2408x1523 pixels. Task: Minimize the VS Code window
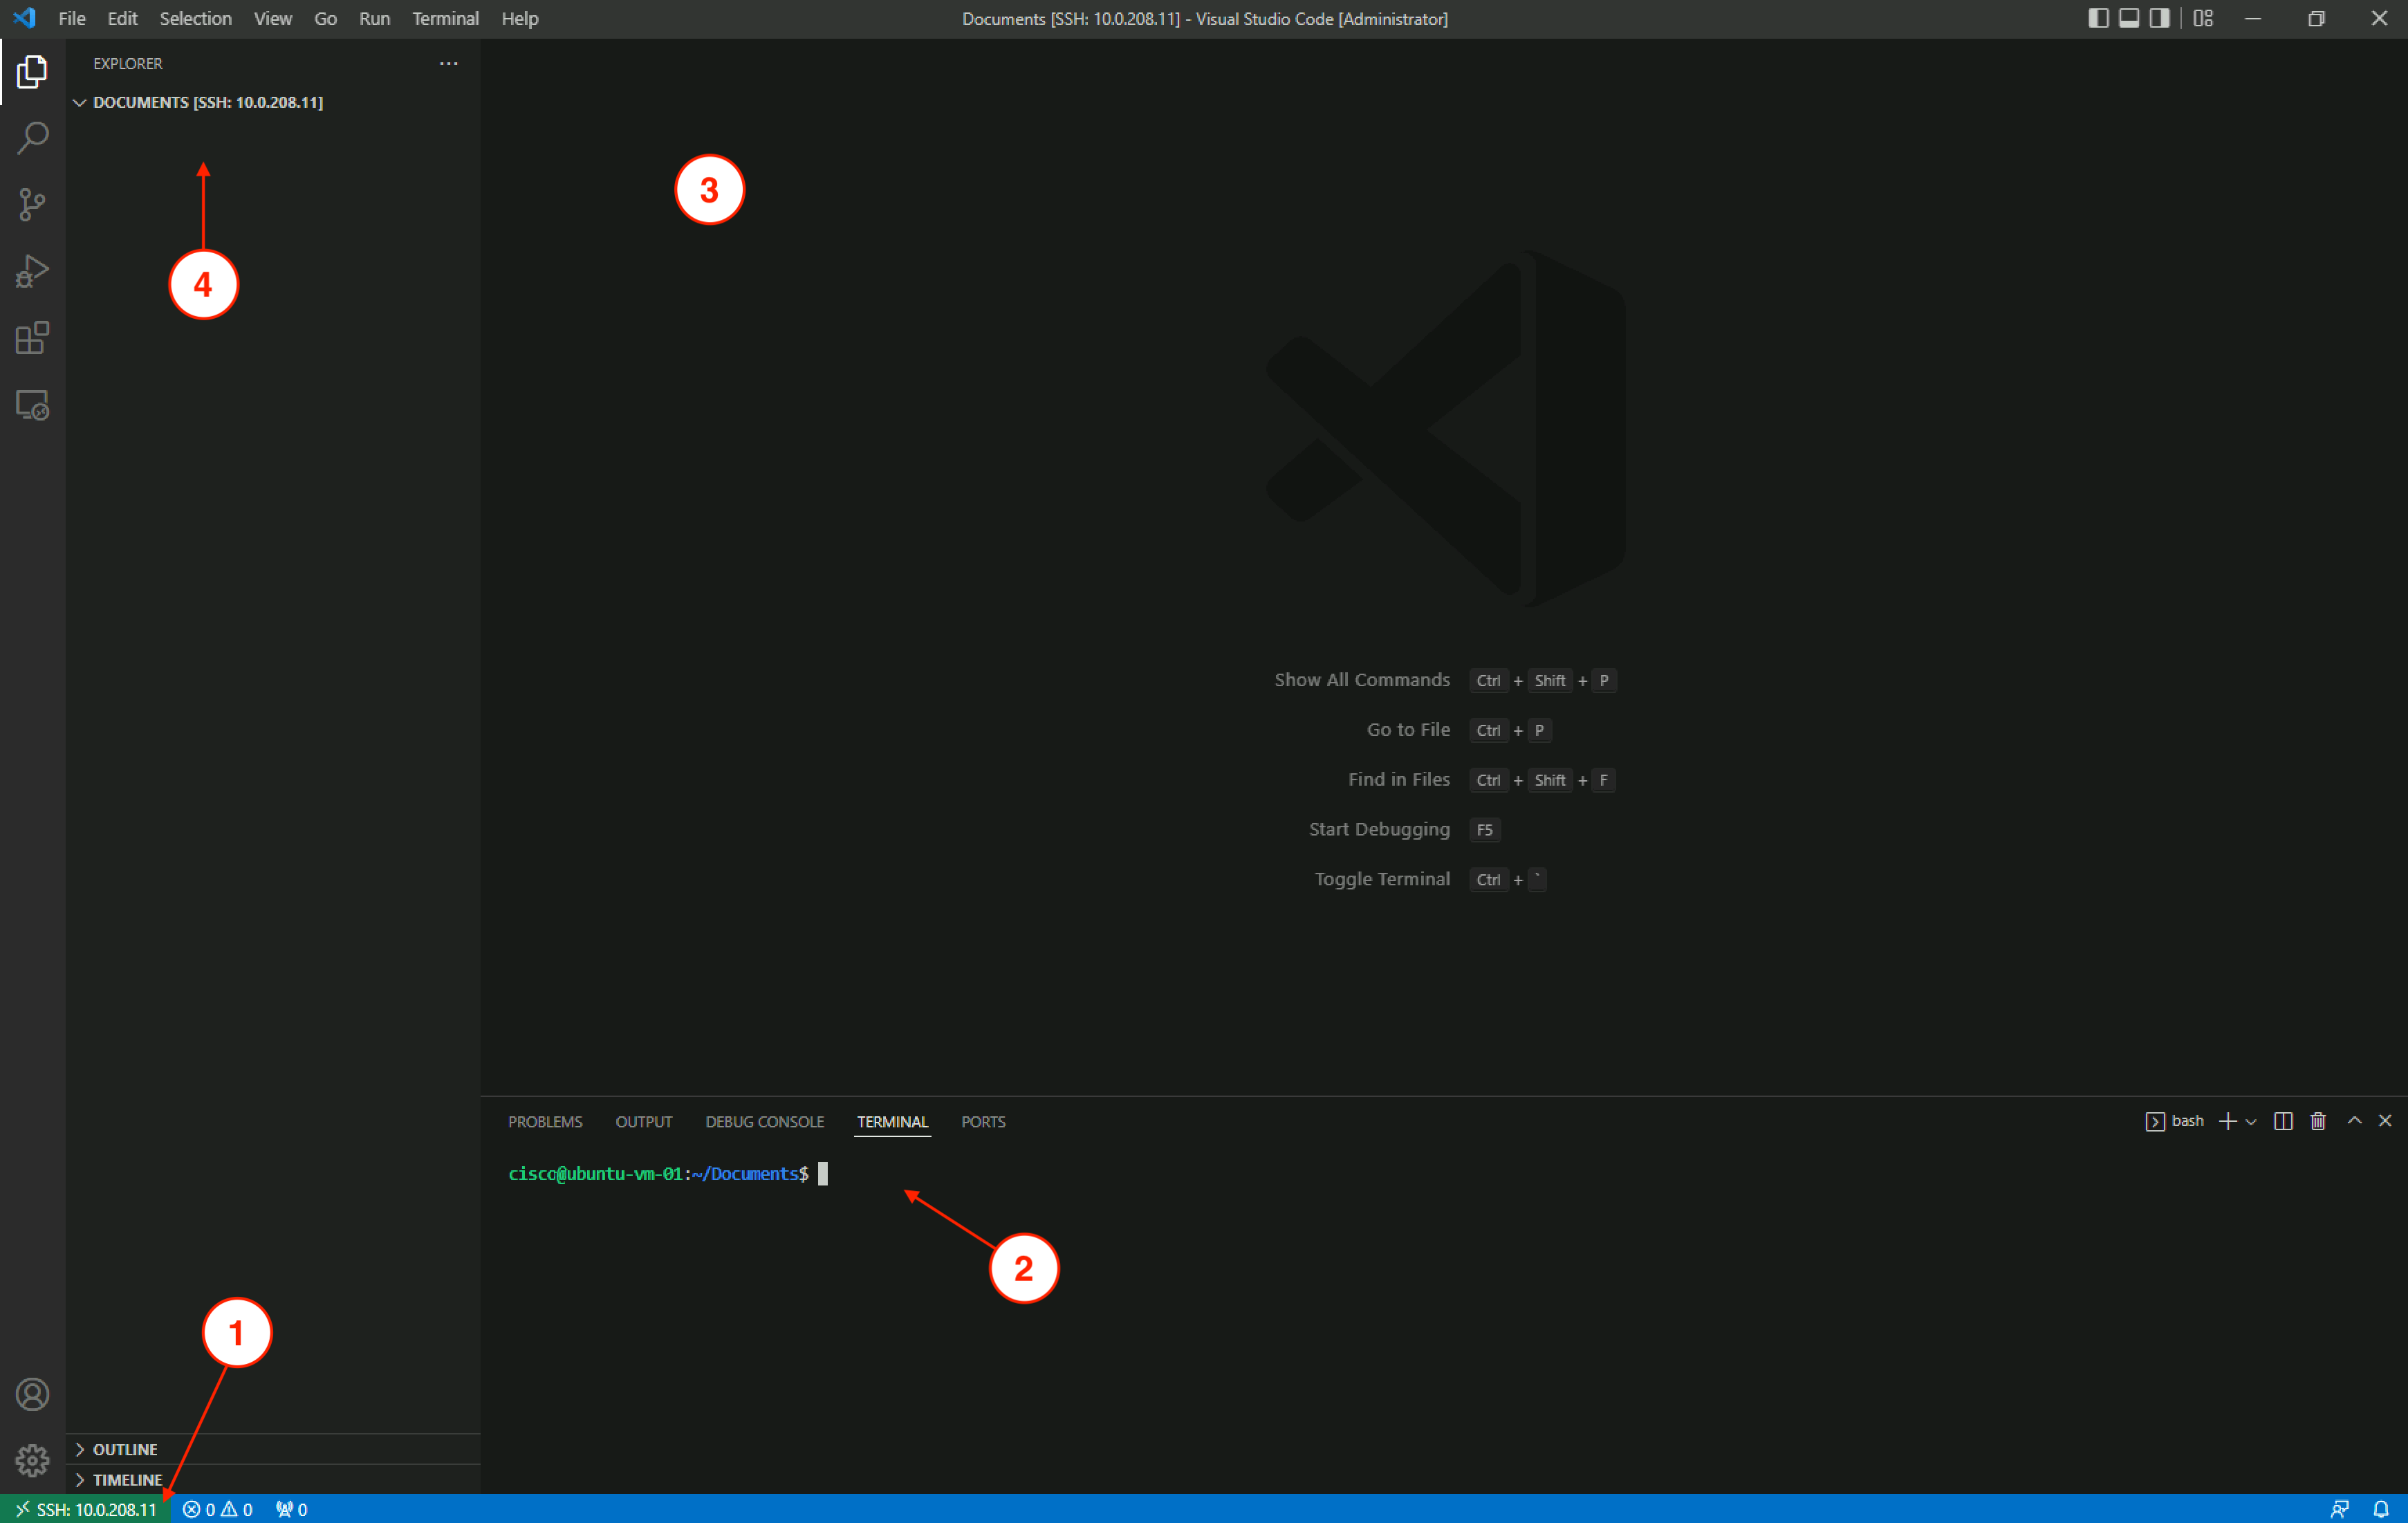[2252, 18]
